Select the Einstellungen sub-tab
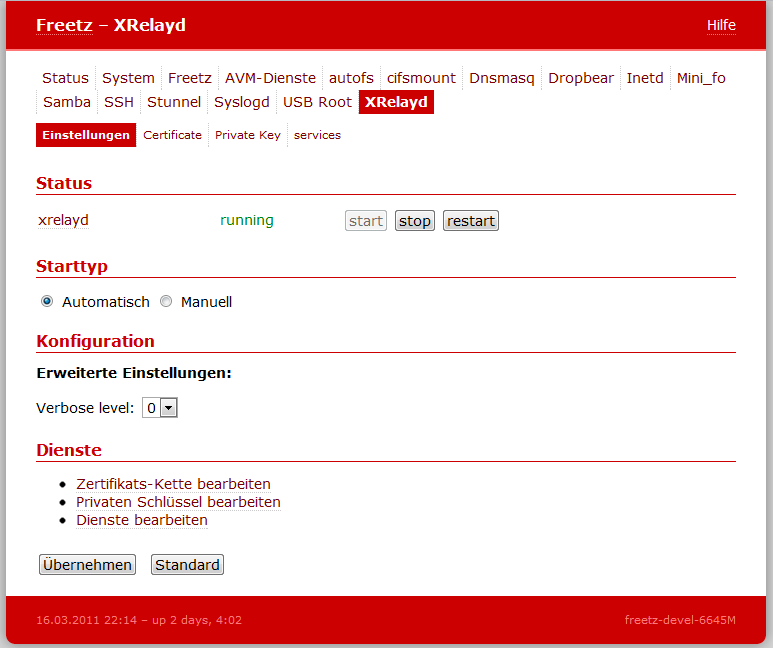773x648 pixels. click(86, 135)
